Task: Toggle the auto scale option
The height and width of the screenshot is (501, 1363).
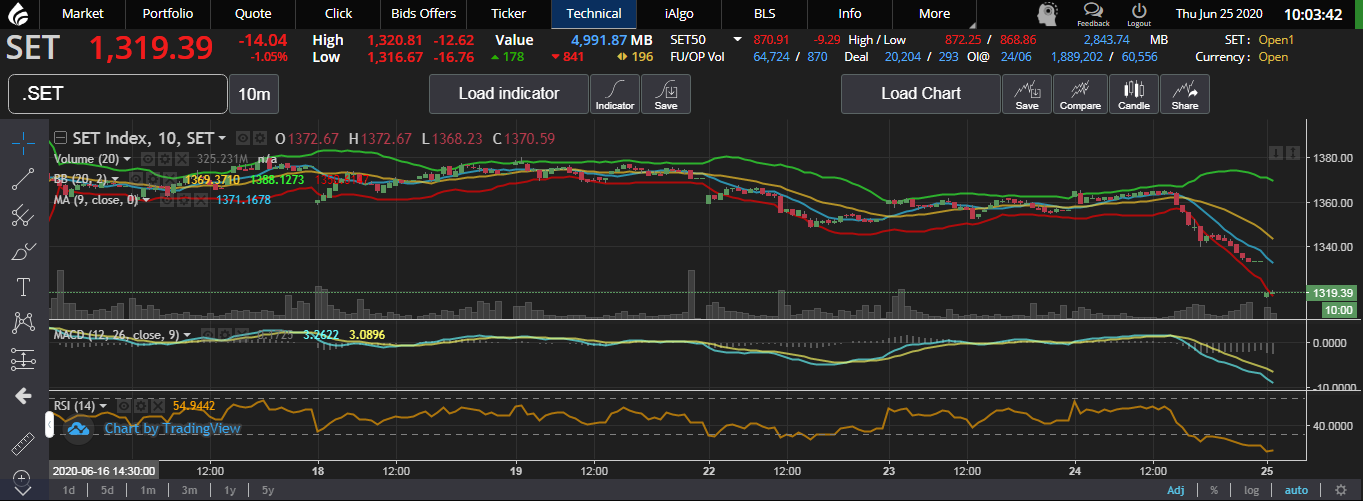Action: point(1295,490)
